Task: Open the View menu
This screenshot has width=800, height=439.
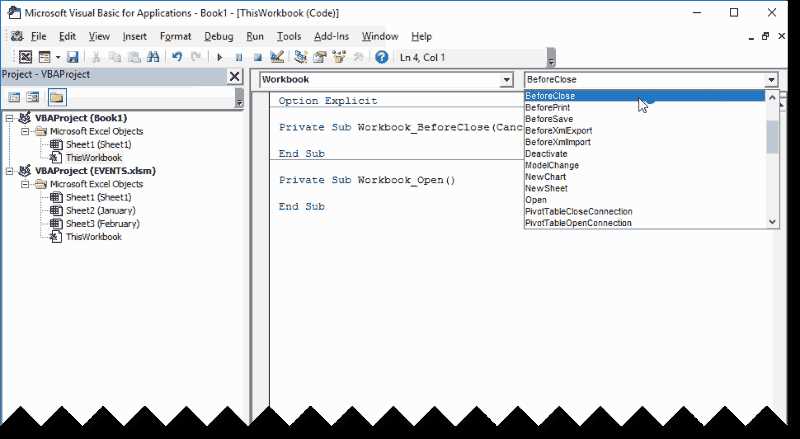Action: [x=99, y=36]
